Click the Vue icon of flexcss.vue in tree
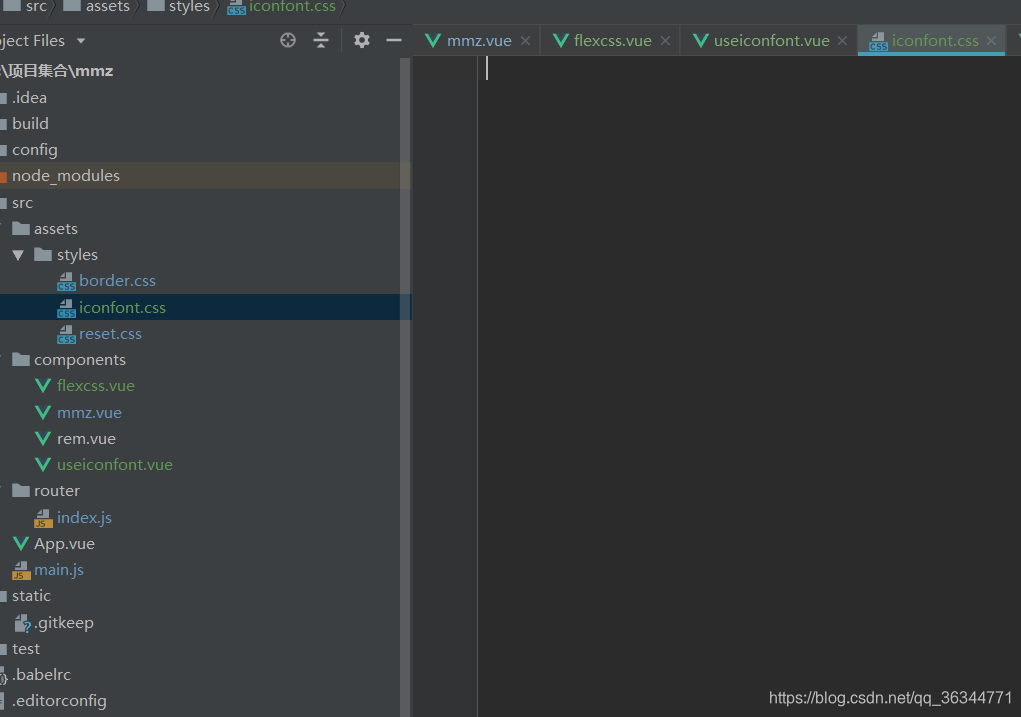1021x717 pixels. pos(43,386)
